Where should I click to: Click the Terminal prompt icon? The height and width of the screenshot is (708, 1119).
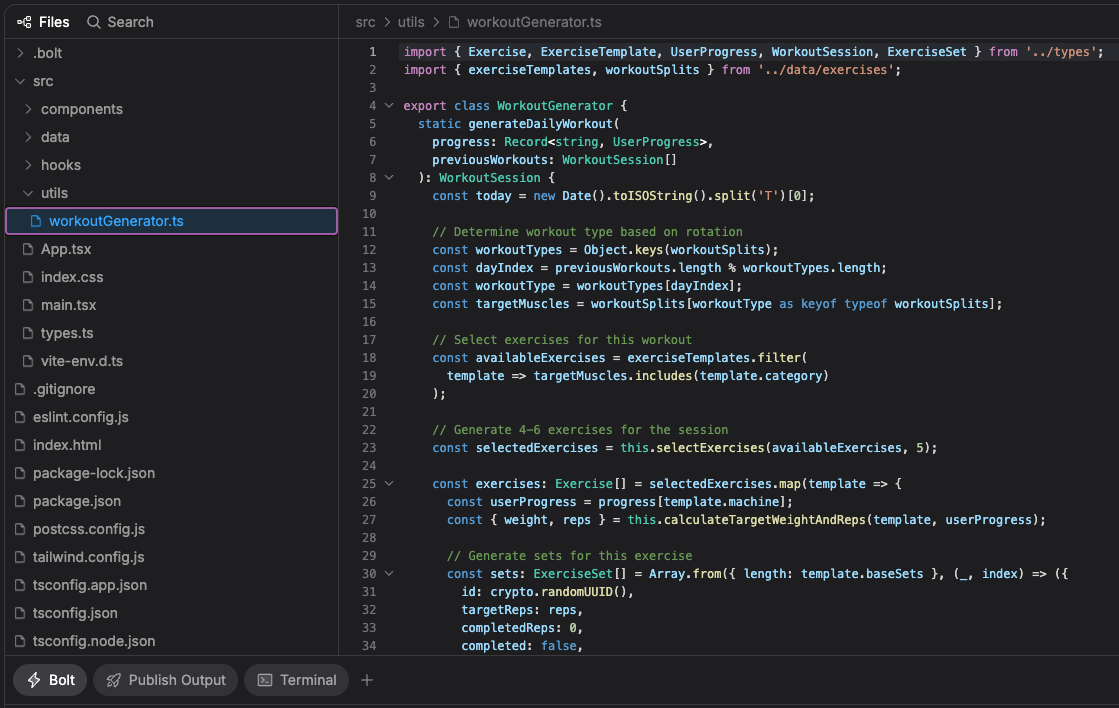tap(265, 680)
